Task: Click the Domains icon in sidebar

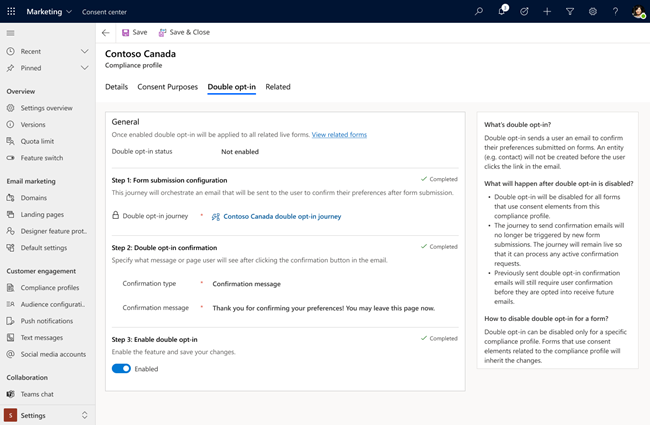Action: point(11,198)
